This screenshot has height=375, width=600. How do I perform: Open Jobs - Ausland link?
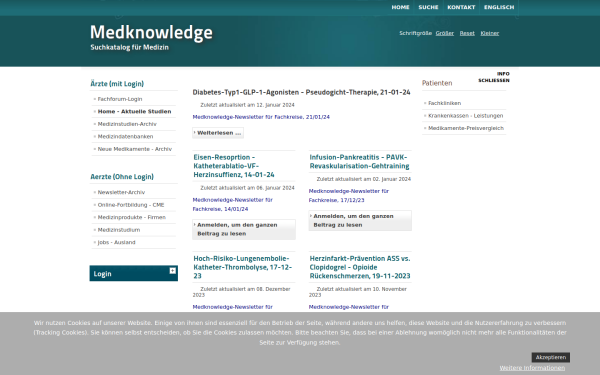pyautogui.click(x=116, y=243)
